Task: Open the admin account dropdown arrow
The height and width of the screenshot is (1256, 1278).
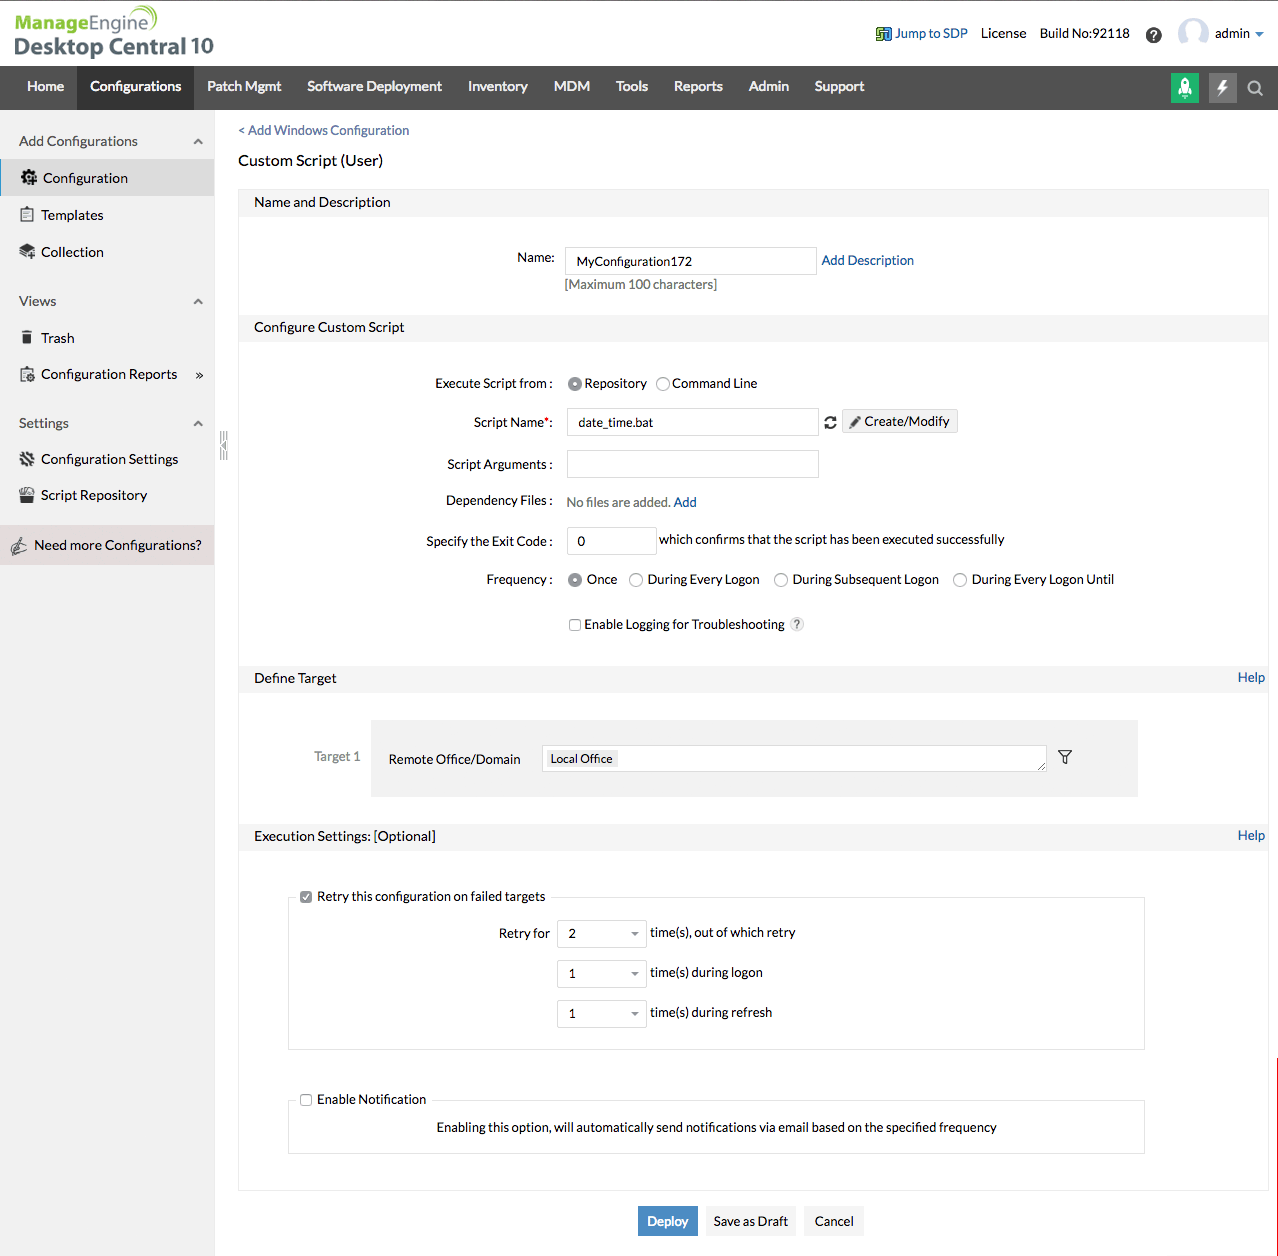Action: [1259, 34]
